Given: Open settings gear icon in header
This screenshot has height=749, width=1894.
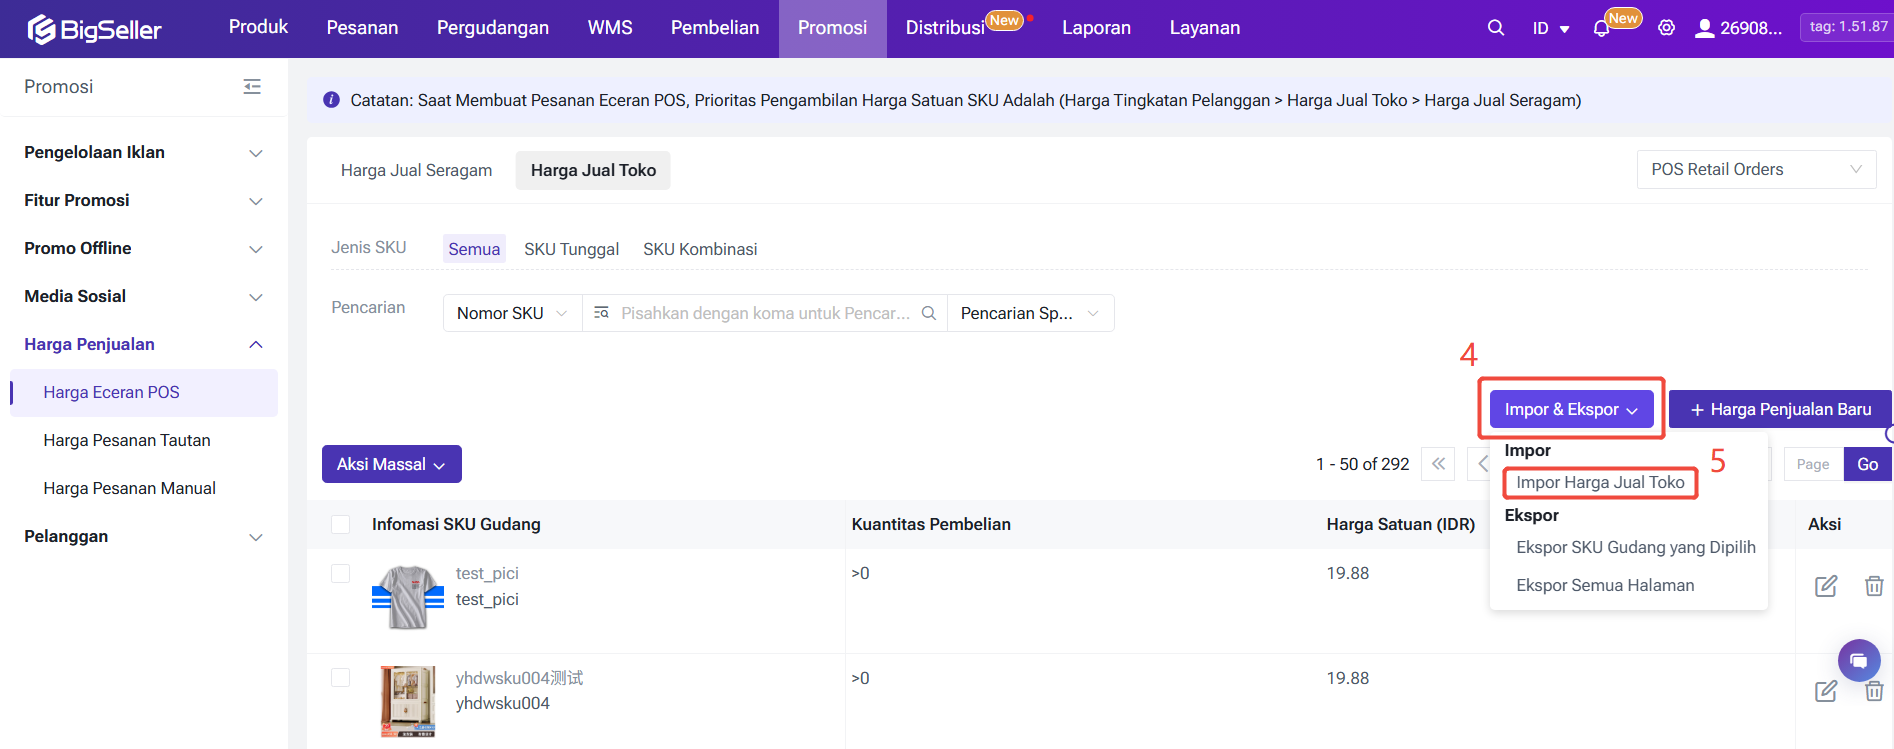Looking at the screenshot, I should point(1666,28).
